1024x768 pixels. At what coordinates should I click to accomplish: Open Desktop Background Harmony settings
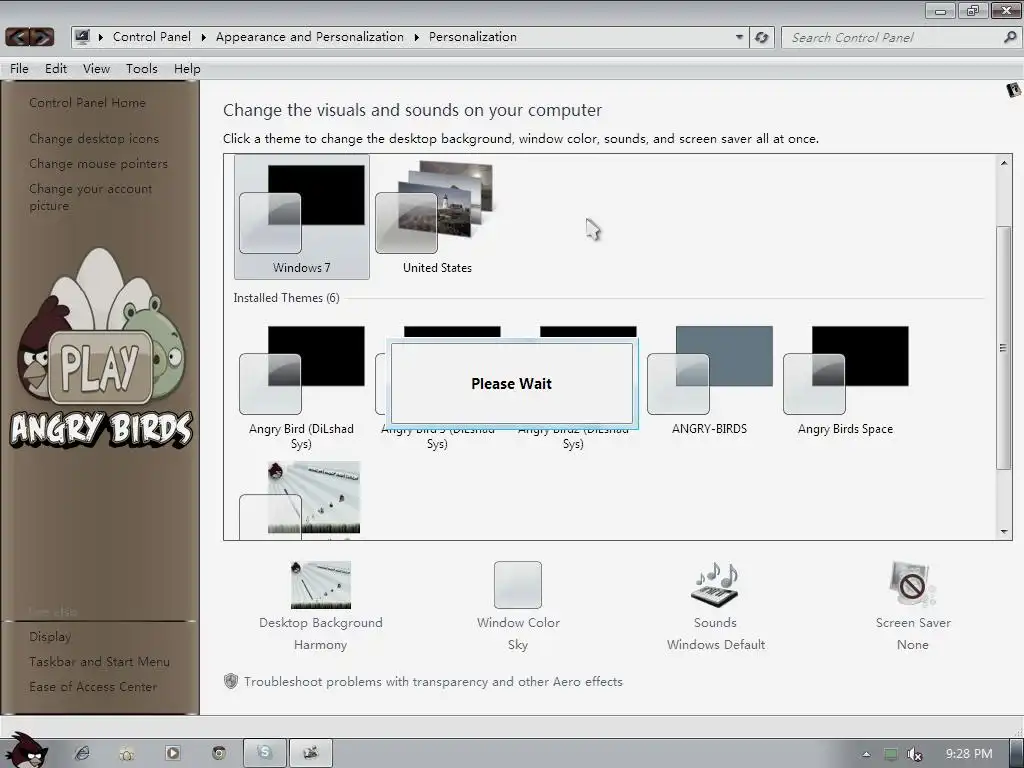point(321,606)
